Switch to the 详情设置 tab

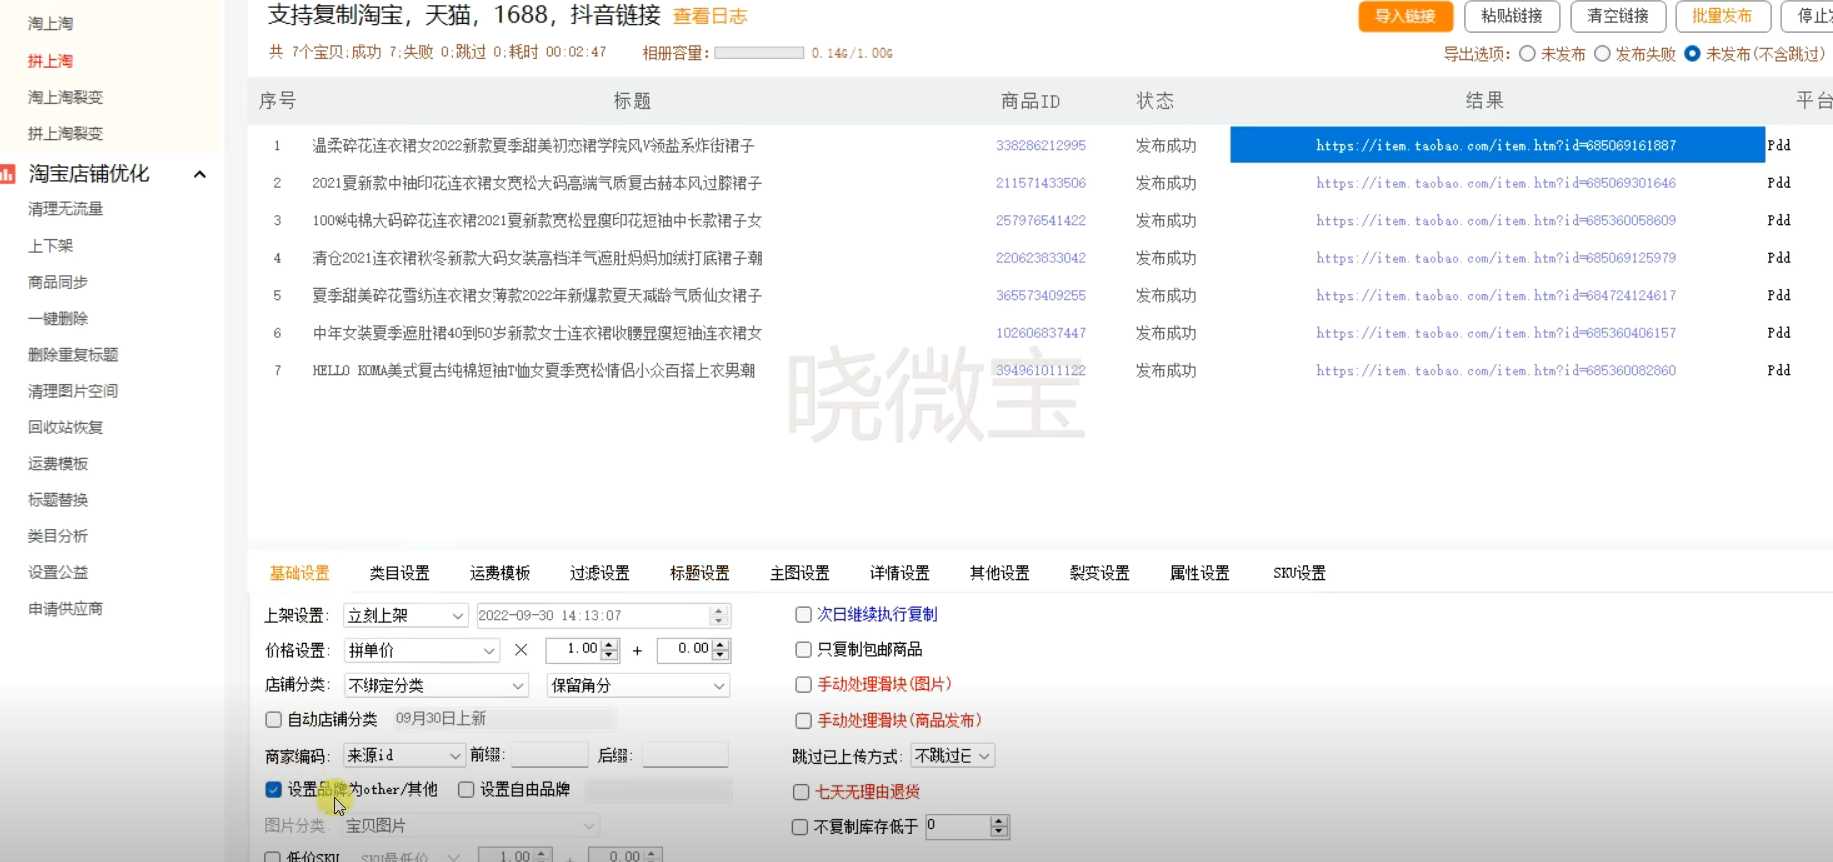900,573
